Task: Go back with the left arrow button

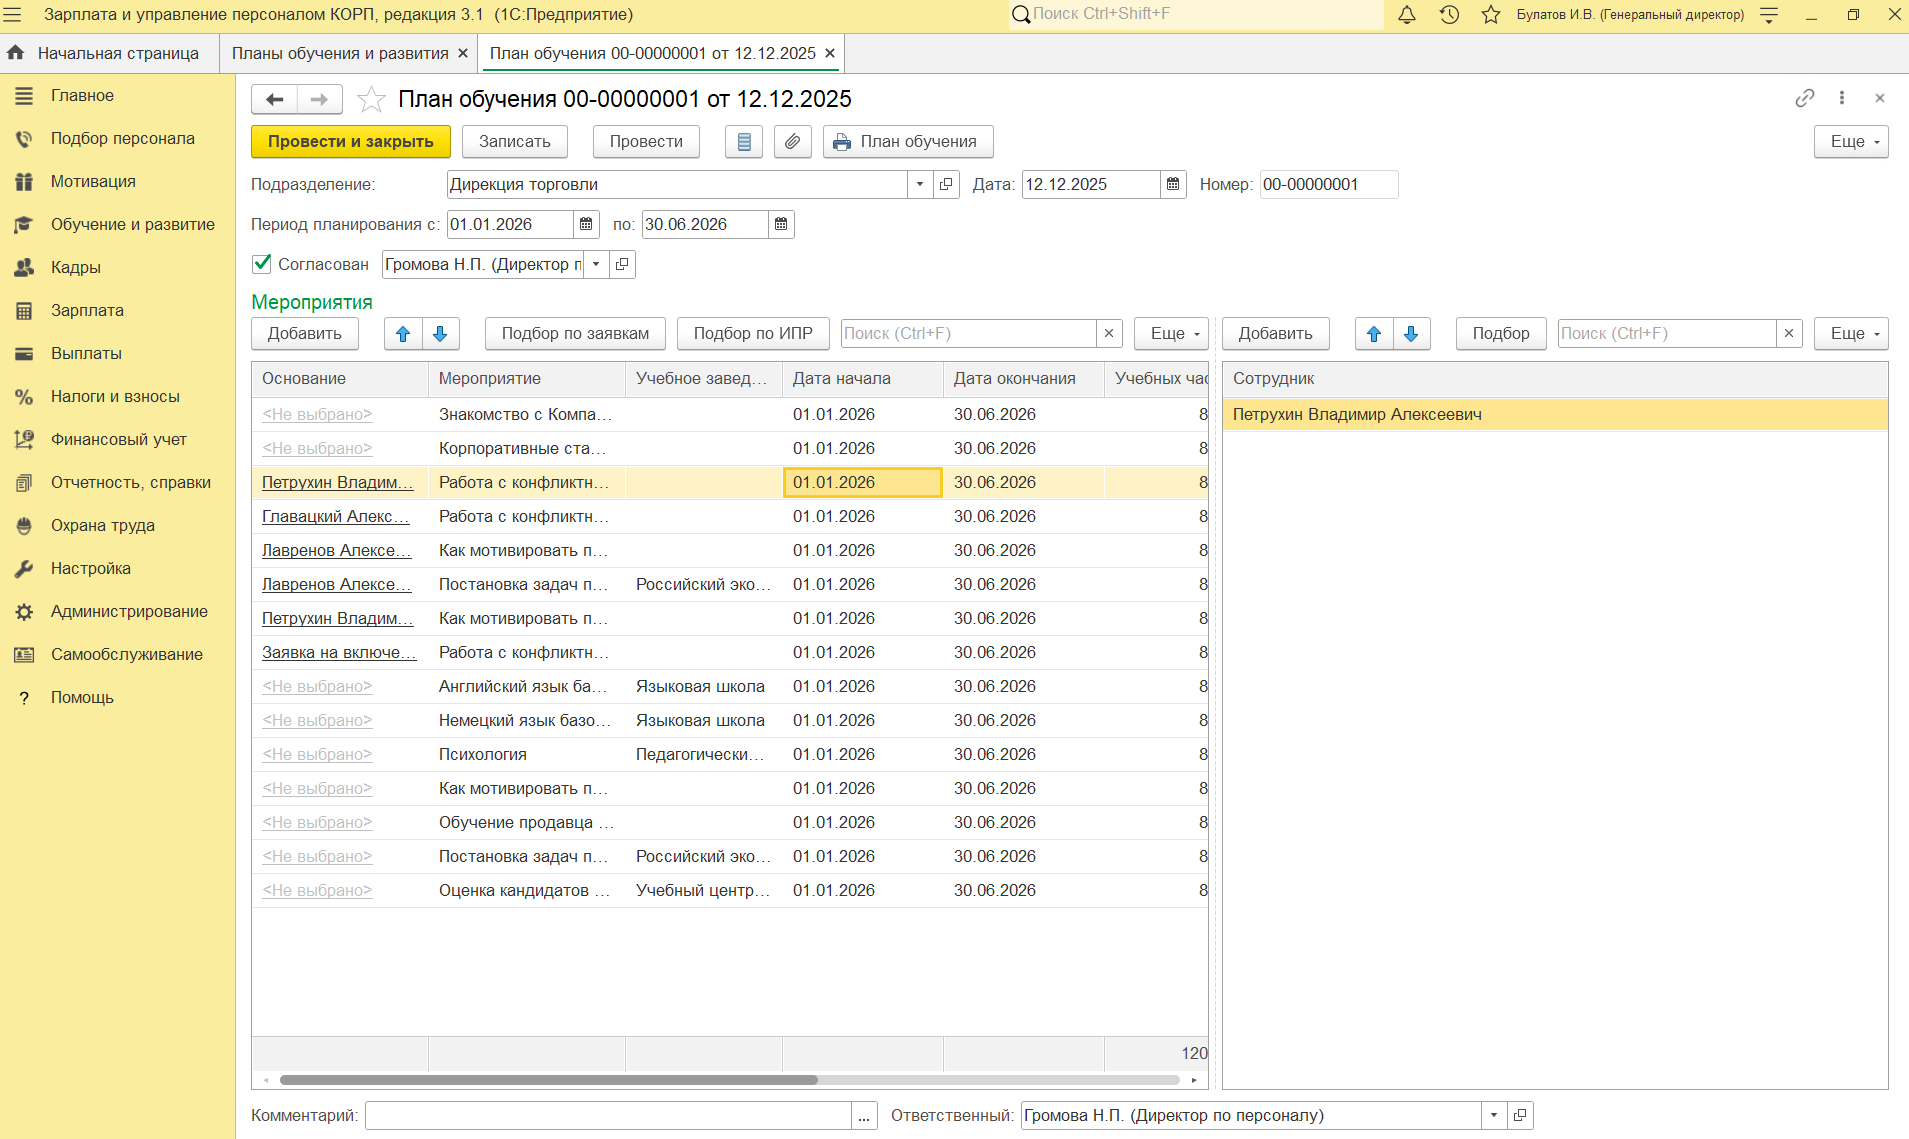Action: [275, 99]
